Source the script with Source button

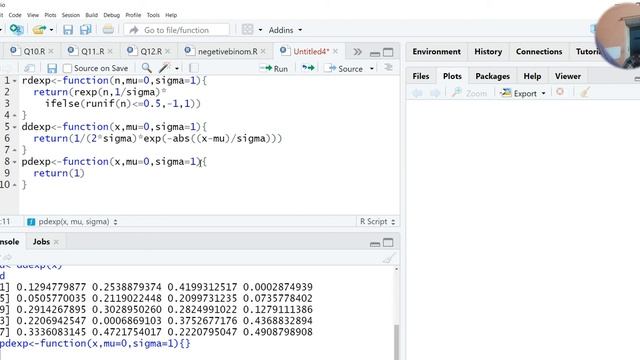click(344, 69)
